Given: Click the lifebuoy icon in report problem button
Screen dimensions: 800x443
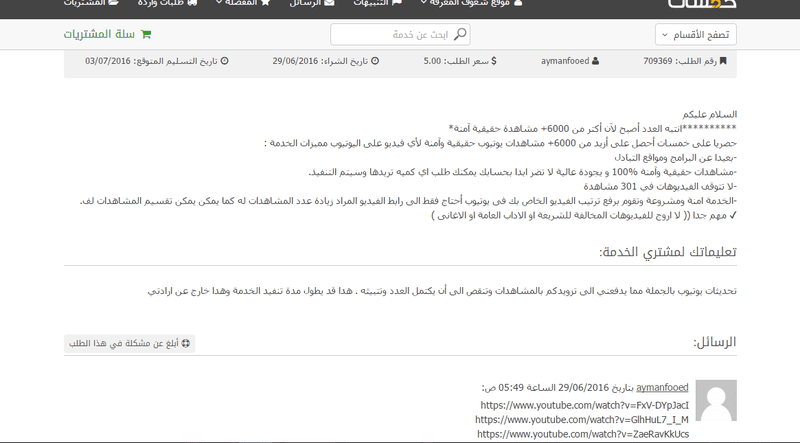Looking at the screenshot, I should click(186, 343).
